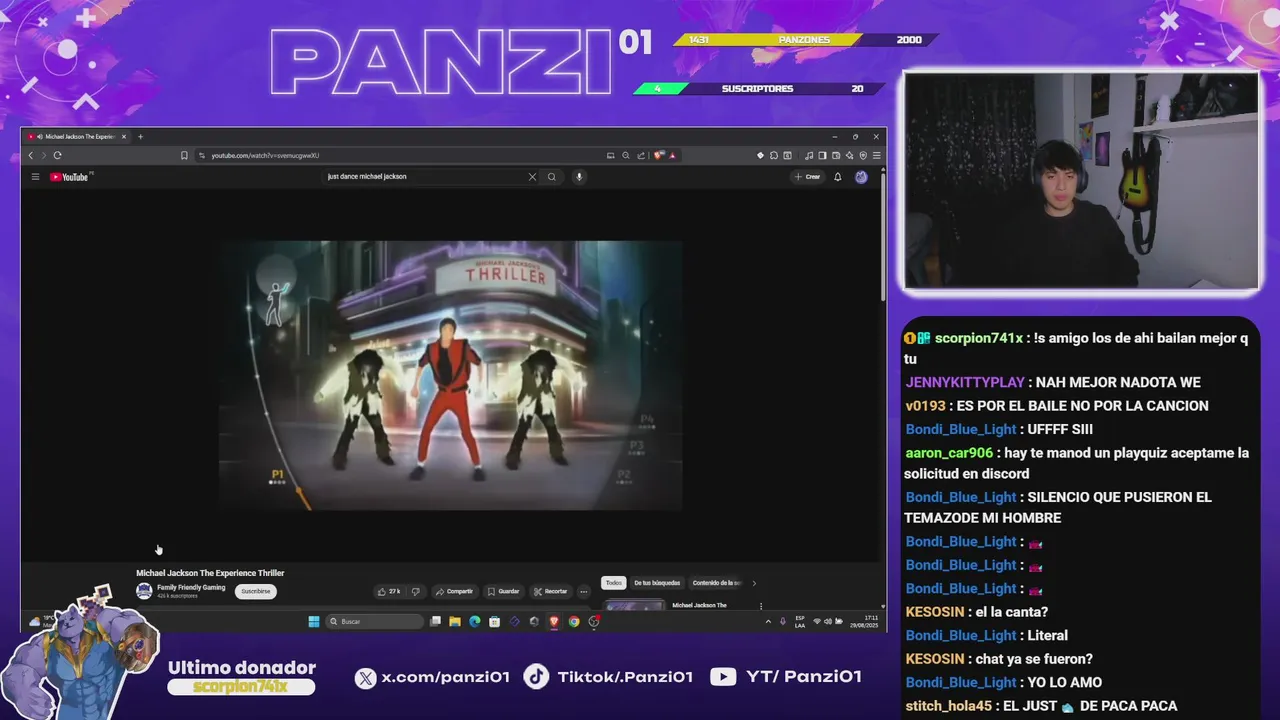Dislike the video with thumbs down

pos(416,591)
